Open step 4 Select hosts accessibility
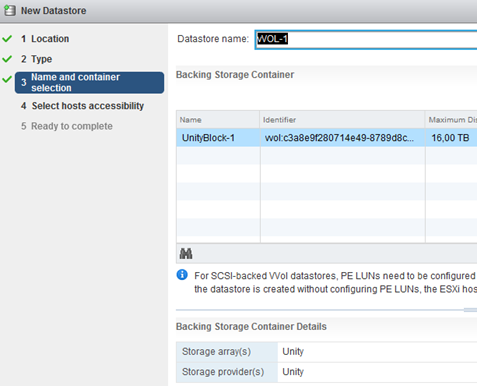477x386 pixels. (x=82, y=106)
